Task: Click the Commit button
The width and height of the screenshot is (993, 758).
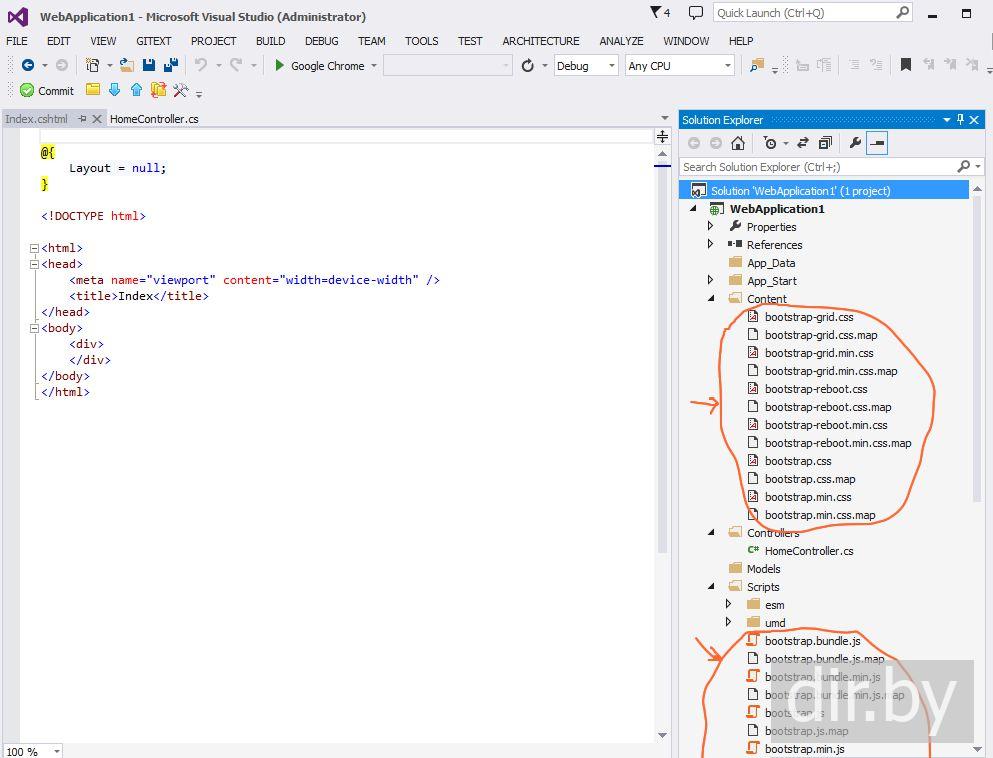Action: 47,91
